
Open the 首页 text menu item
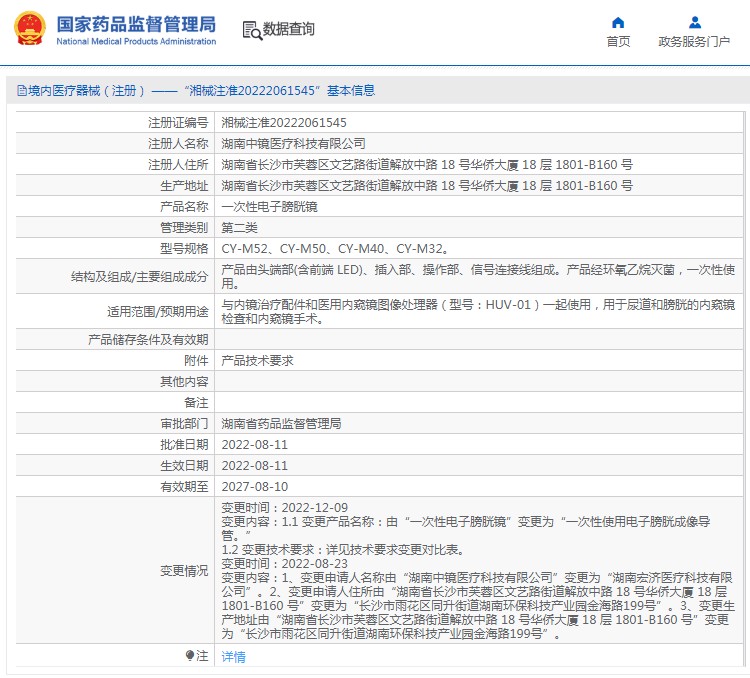click(618, 42)
